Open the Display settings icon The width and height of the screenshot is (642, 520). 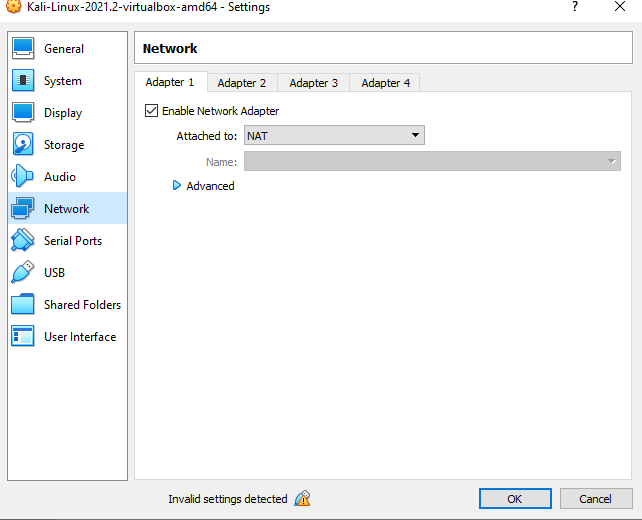tap(23, 113)
